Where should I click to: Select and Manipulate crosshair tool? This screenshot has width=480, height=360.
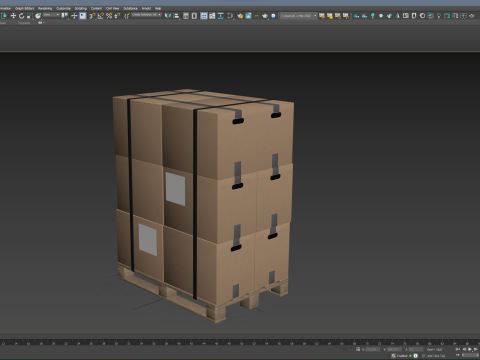point(74,16)
